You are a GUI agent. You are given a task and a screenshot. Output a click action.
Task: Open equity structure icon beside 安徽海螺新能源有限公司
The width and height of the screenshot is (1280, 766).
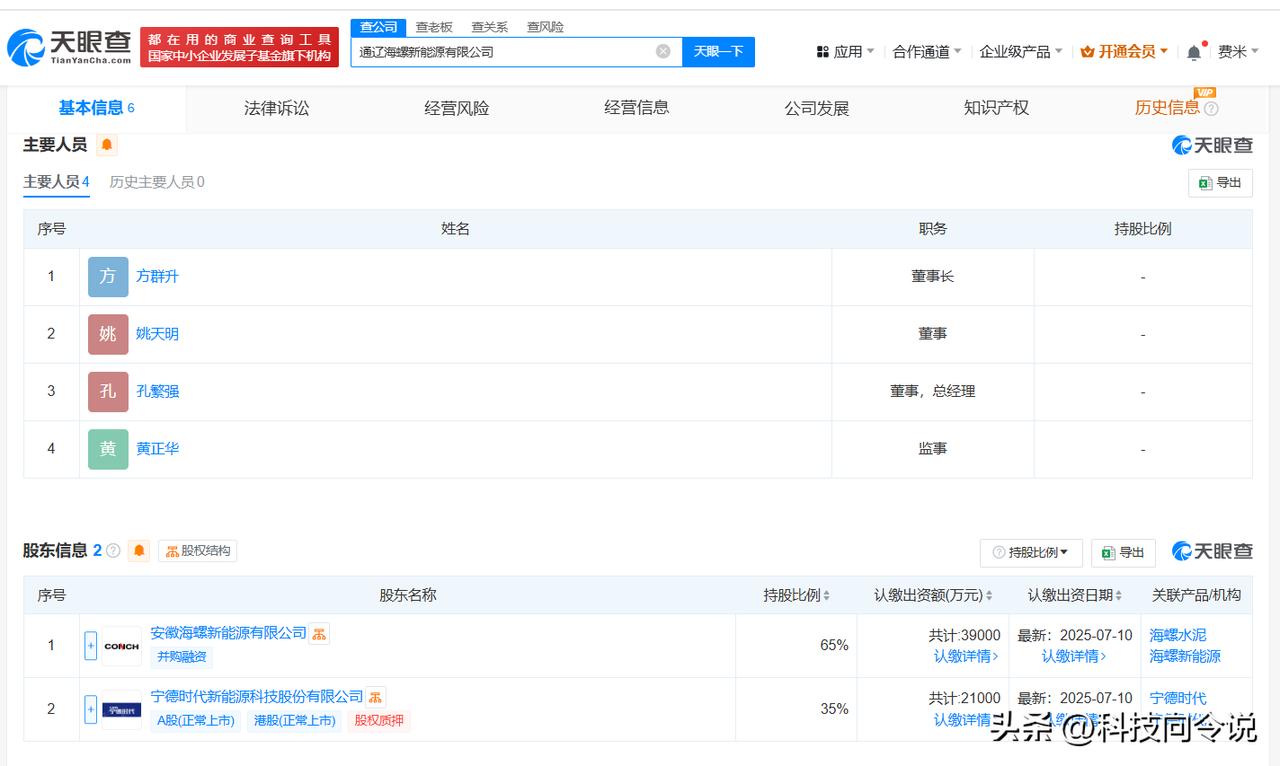(319, 633)
